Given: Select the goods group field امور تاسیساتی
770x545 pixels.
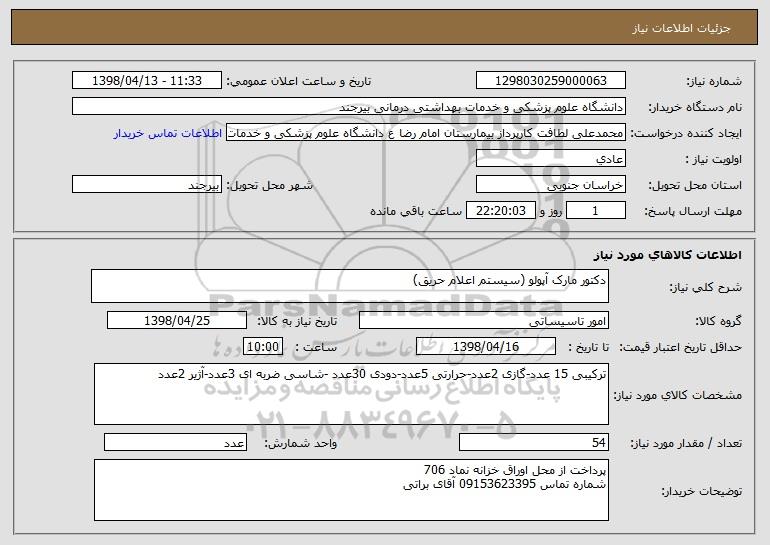Looking at the screenshot, I should click(x=484, y=321).
